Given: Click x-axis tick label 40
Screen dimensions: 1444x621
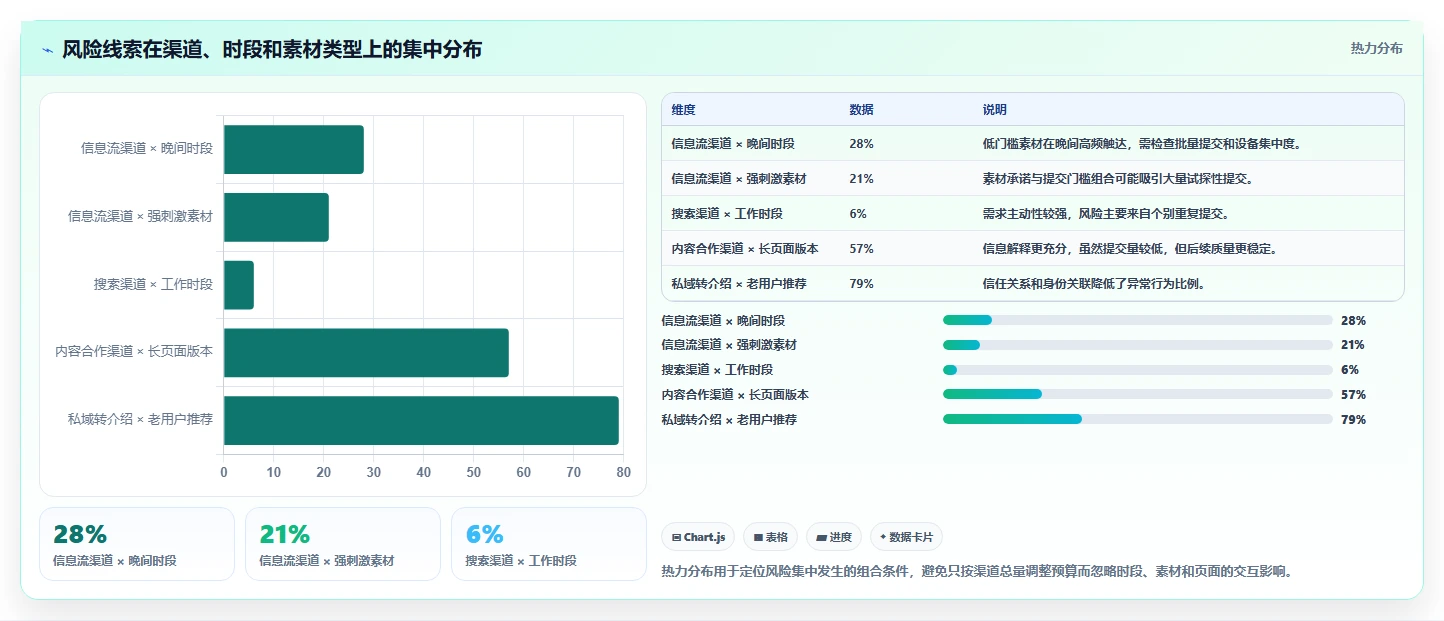Looking at the screenshot, I should click(424, 472).
